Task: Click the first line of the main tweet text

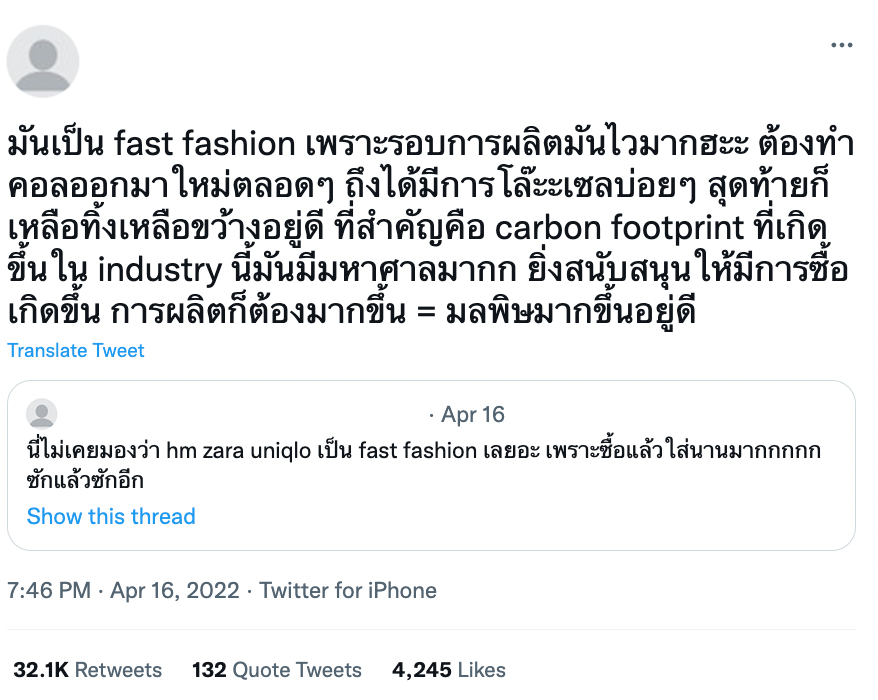Action: coord(430,145)
